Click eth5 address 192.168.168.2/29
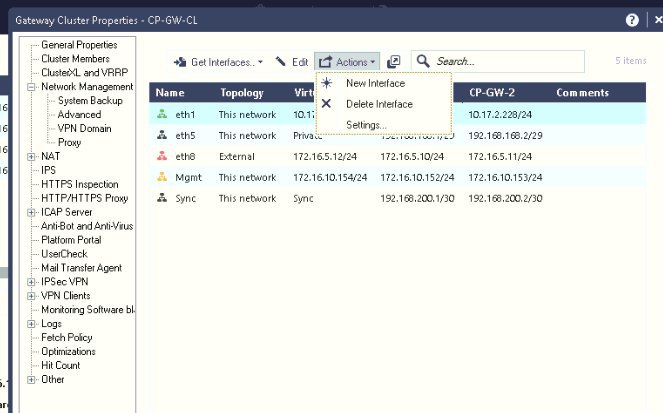 click(505, 136)
